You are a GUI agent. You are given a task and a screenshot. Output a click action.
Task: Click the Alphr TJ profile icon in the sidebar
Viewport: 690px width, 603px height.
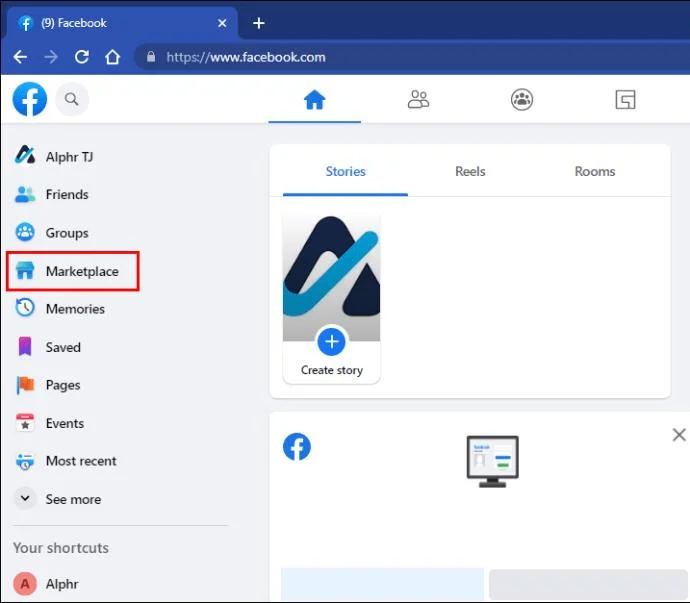point(25,155)
